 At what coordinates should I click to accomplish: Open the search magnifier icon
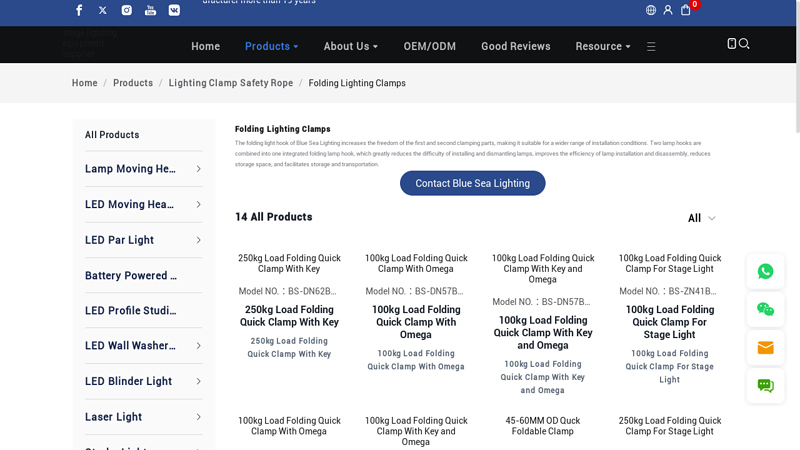click(x=744, y=44)
